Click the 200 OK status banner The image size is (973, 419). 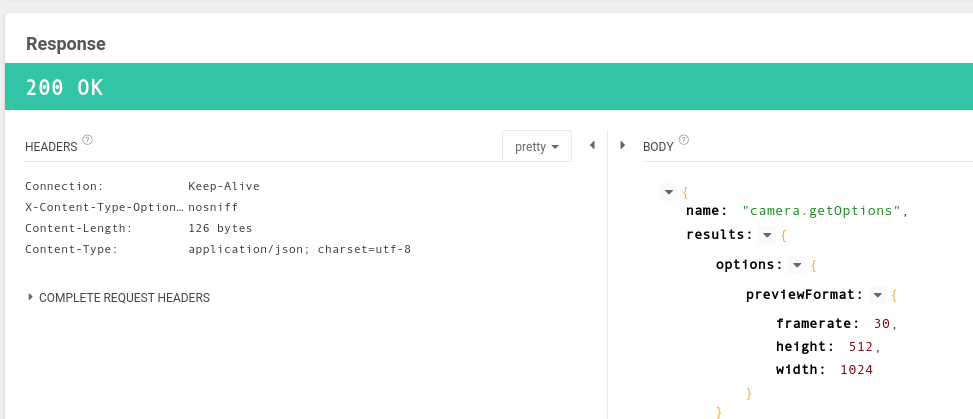pos(488,88)
